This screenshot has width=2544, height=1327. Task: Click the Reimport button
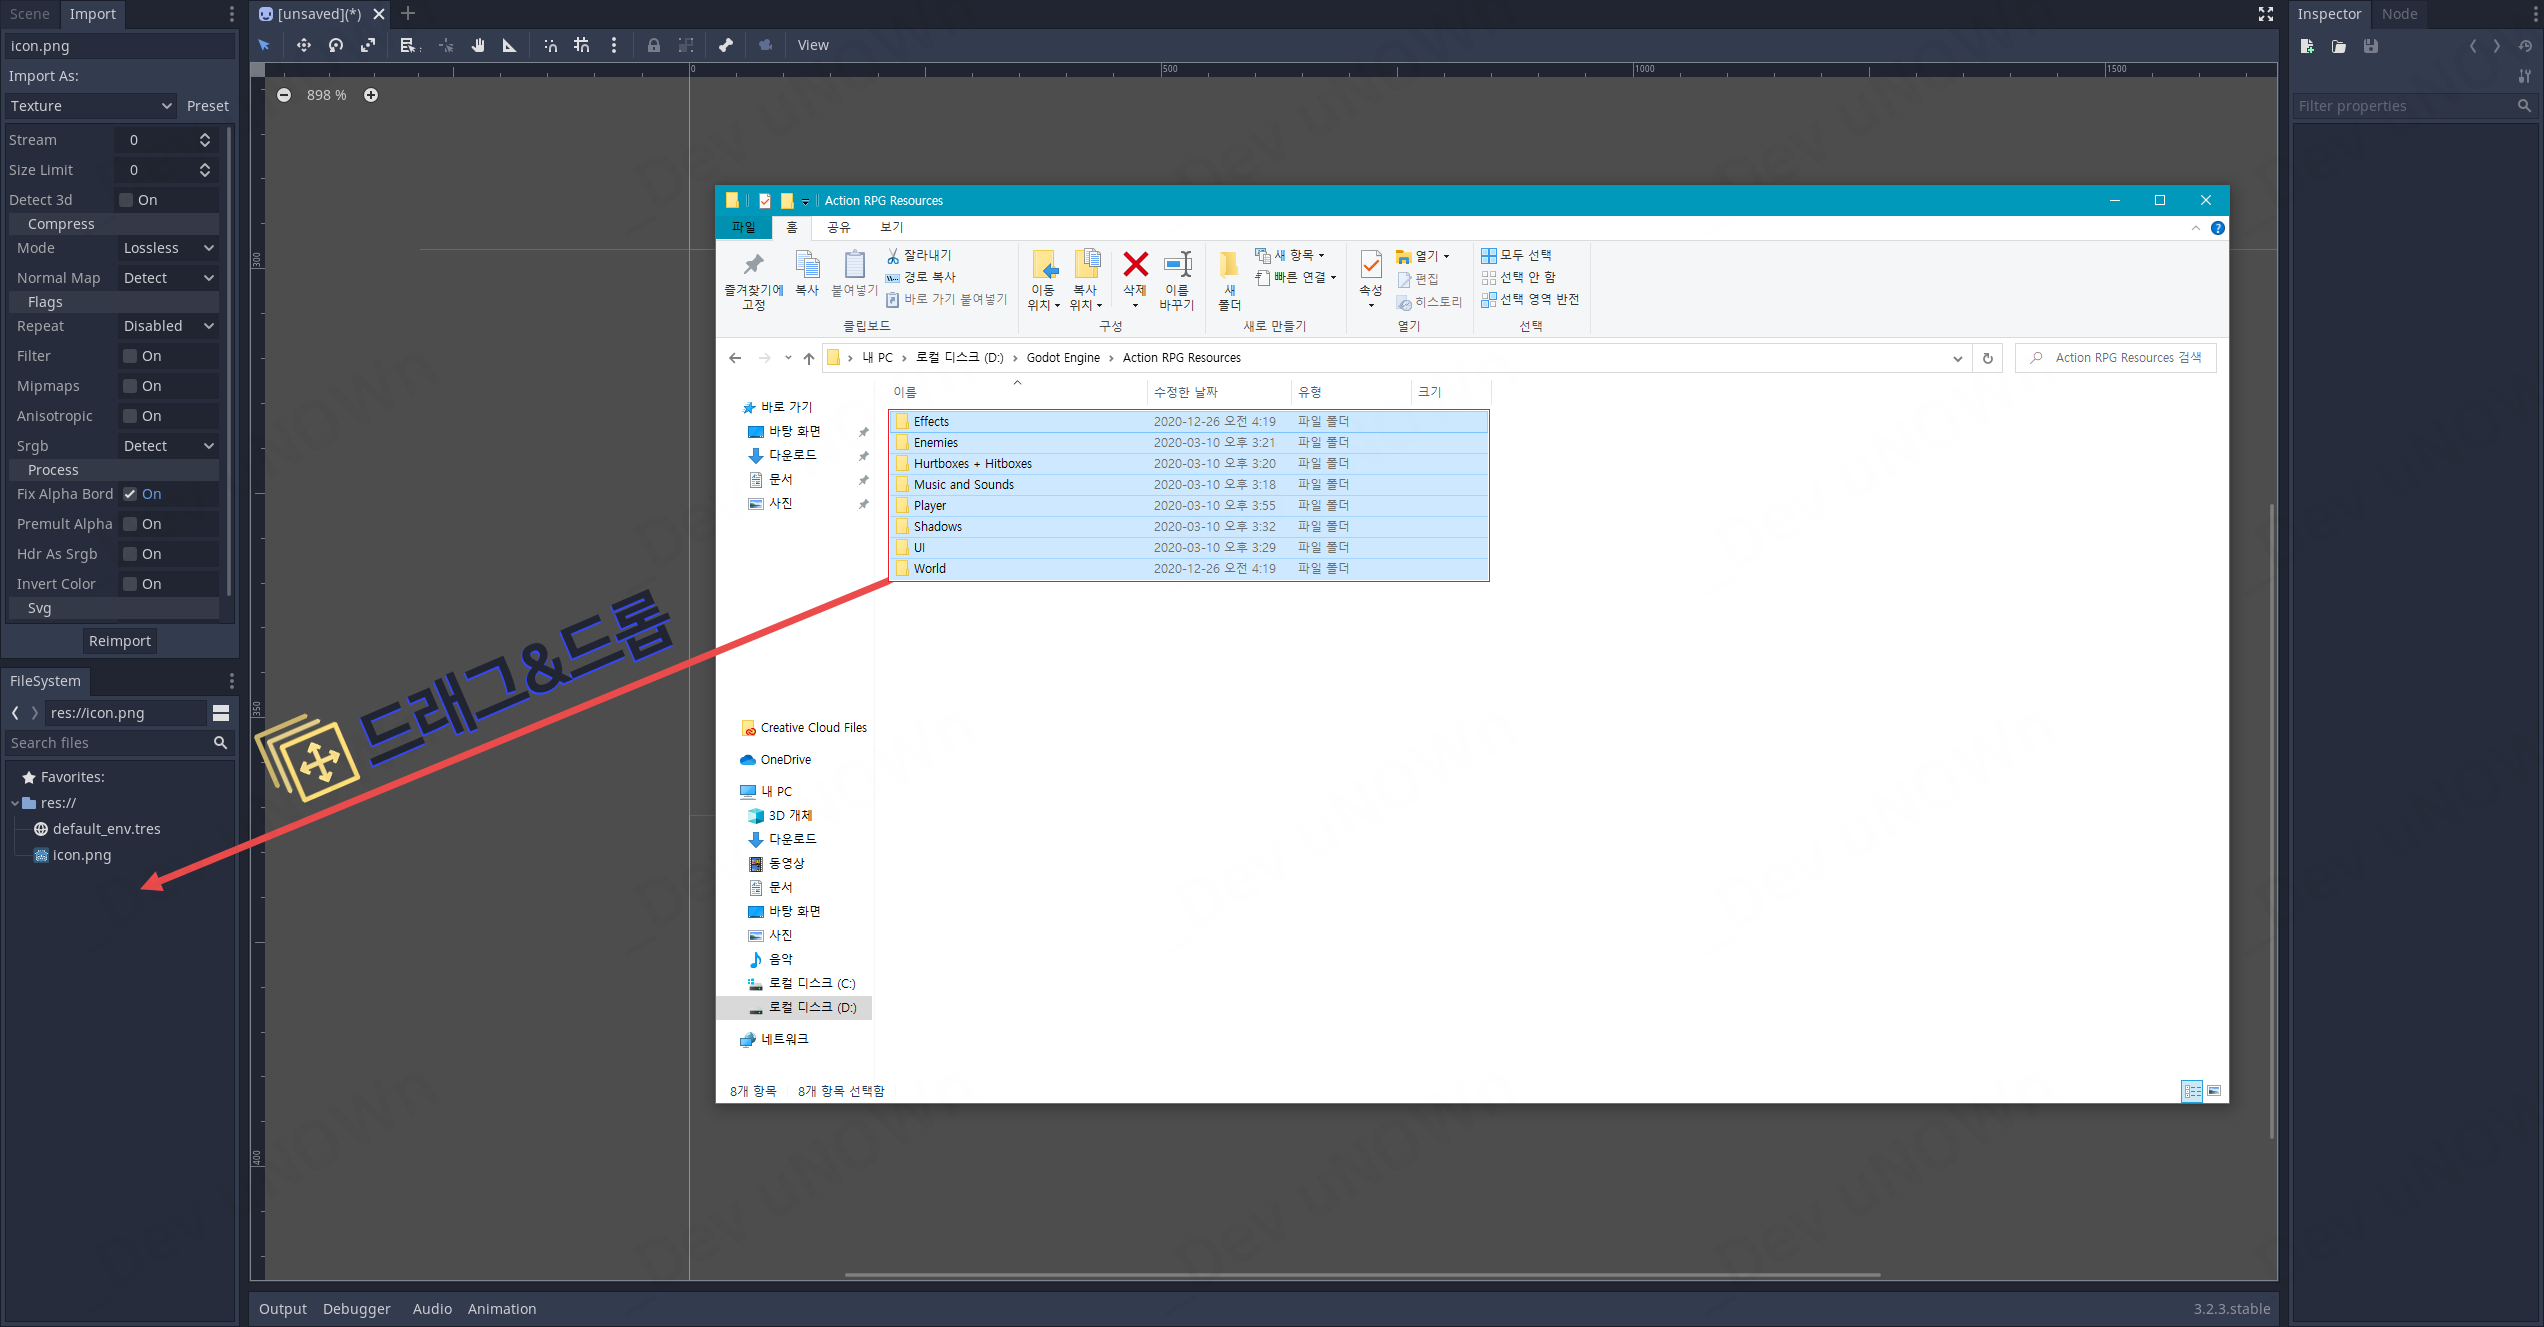pyautogui.click(x=120, y=641)
